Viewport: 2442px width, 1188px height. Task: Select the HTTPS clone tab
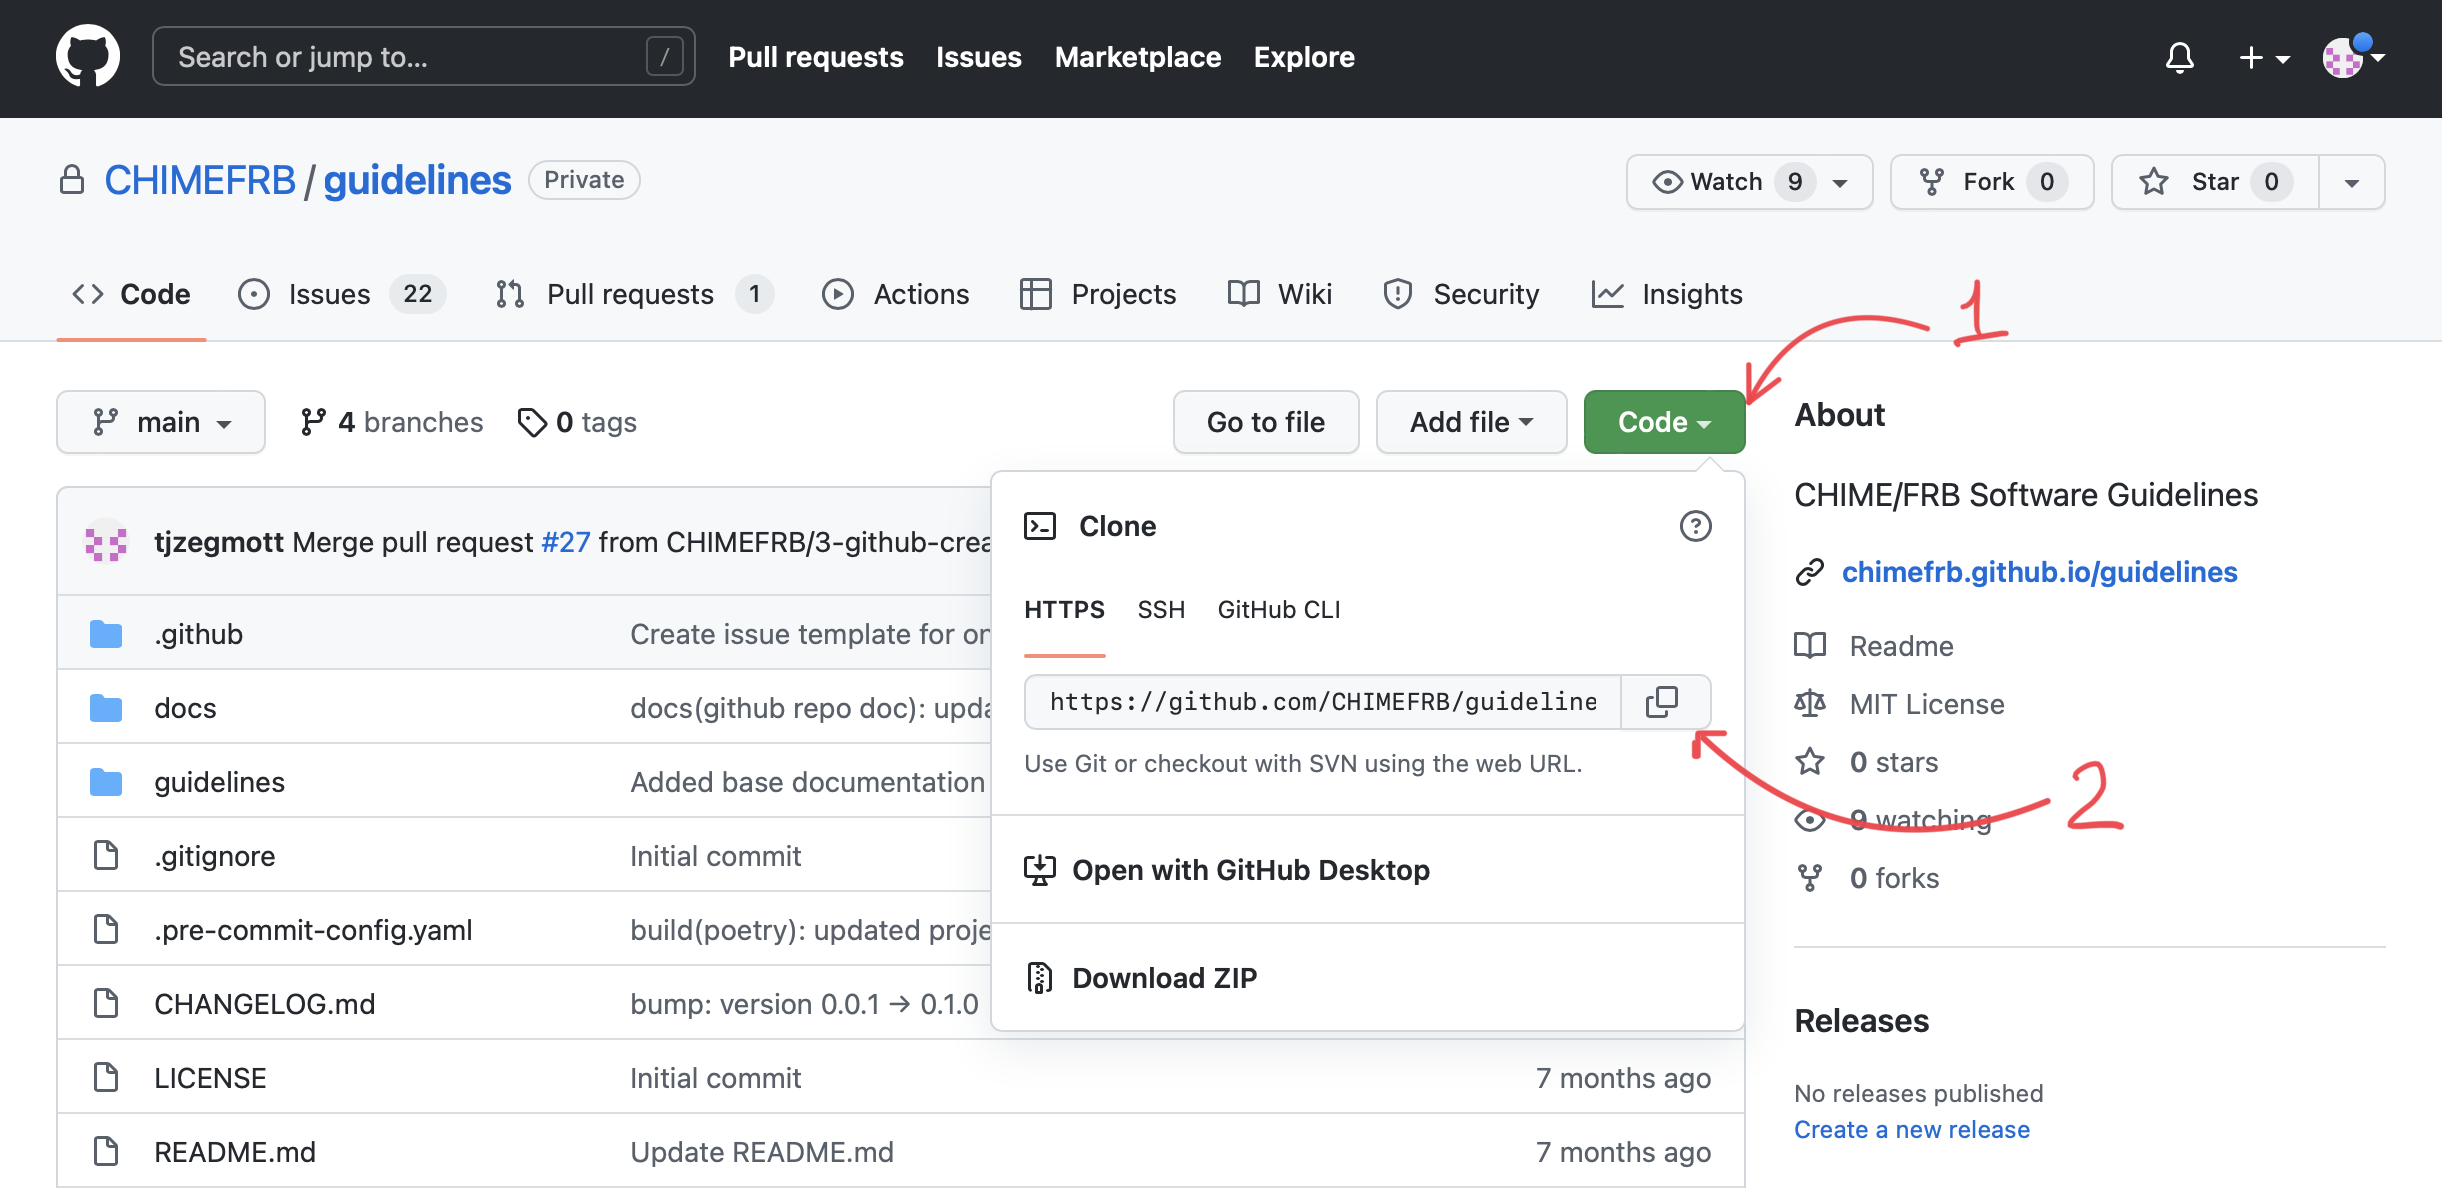coord(1064,610)
